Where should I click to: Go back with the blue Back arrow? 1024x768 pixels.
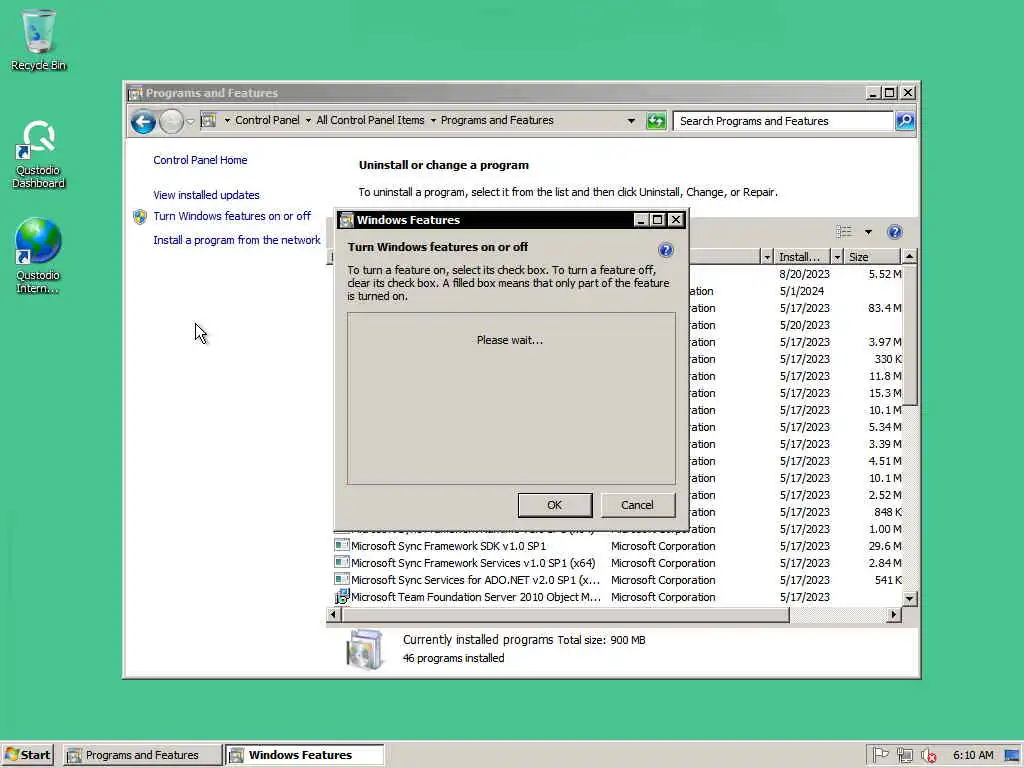[x=143, y=121]
